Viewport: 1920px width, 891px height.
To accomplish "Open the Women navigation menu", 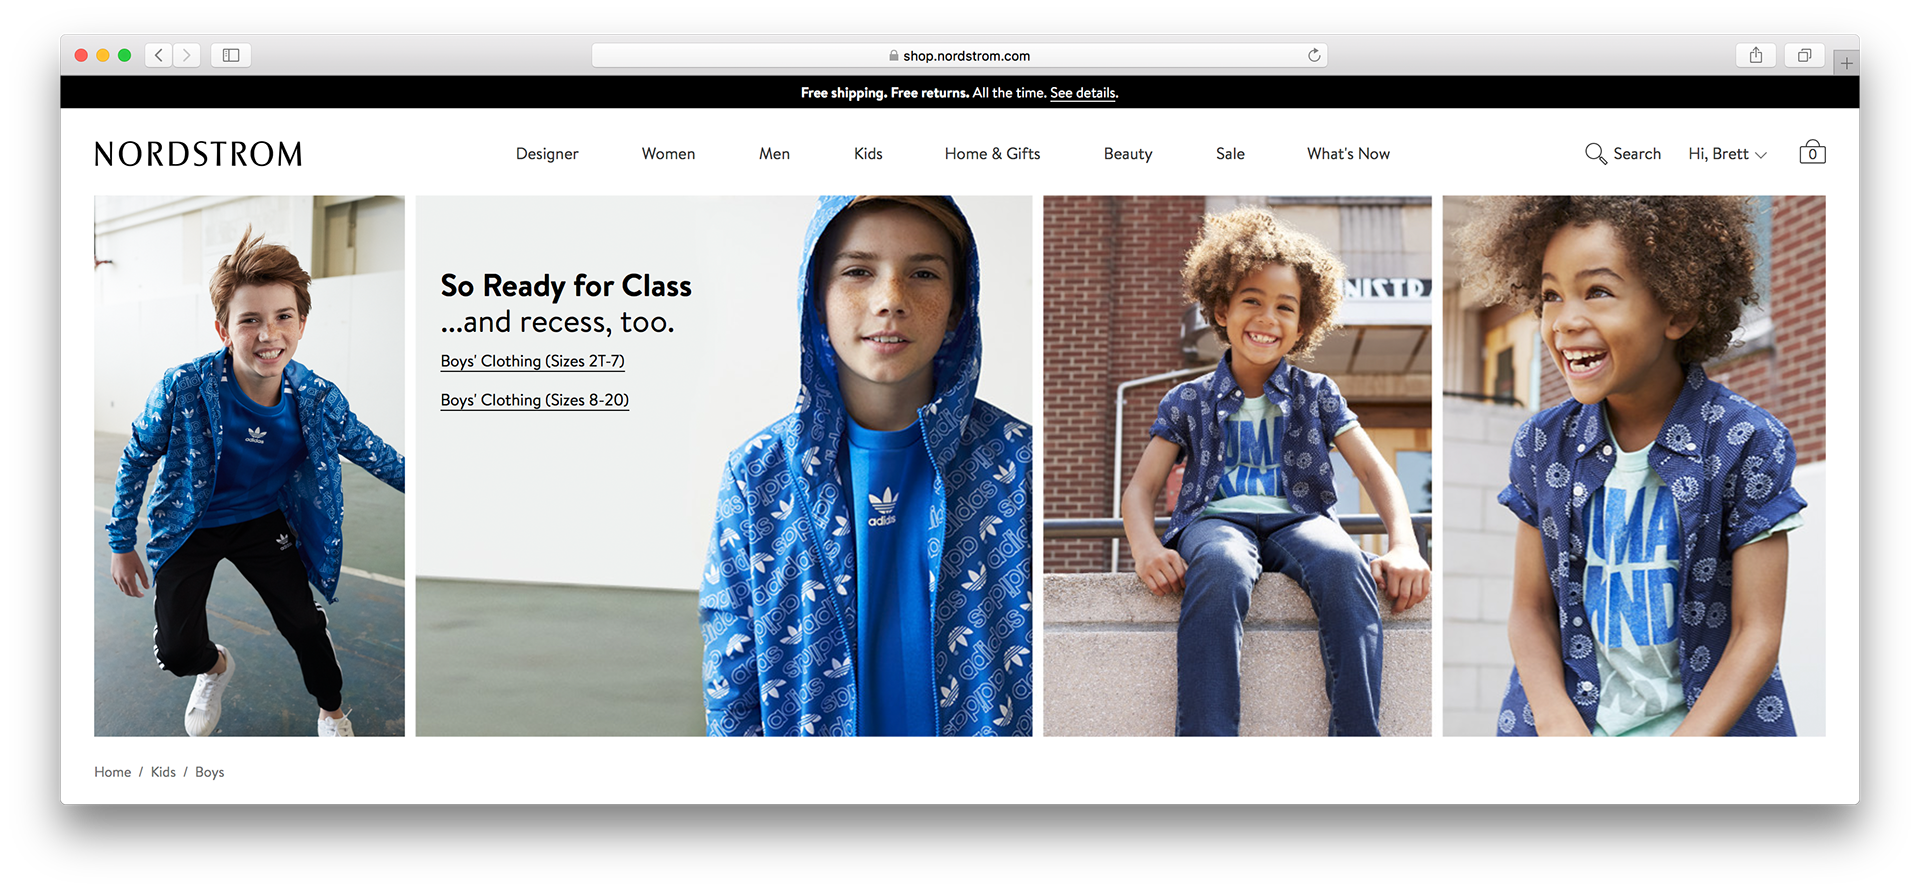I will [x=668, y=154].
